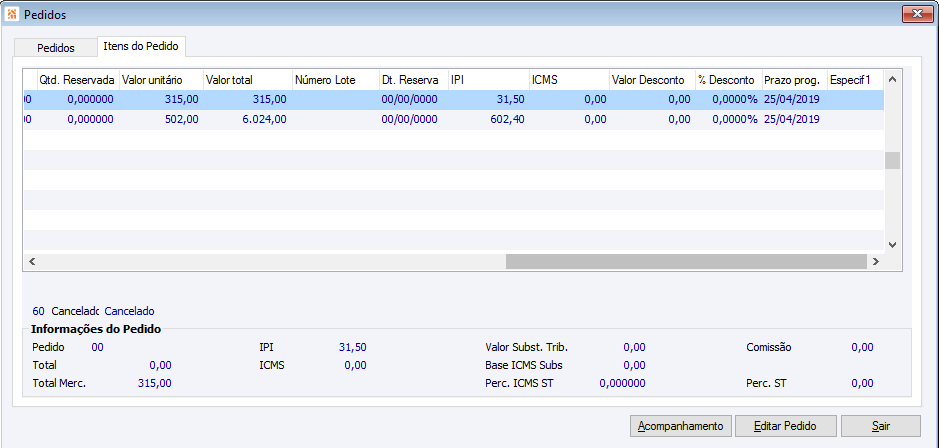Click the Número Lote column header
Image resolution: width=939 pixels, height=448 pixels.
(x=335, y=80)
